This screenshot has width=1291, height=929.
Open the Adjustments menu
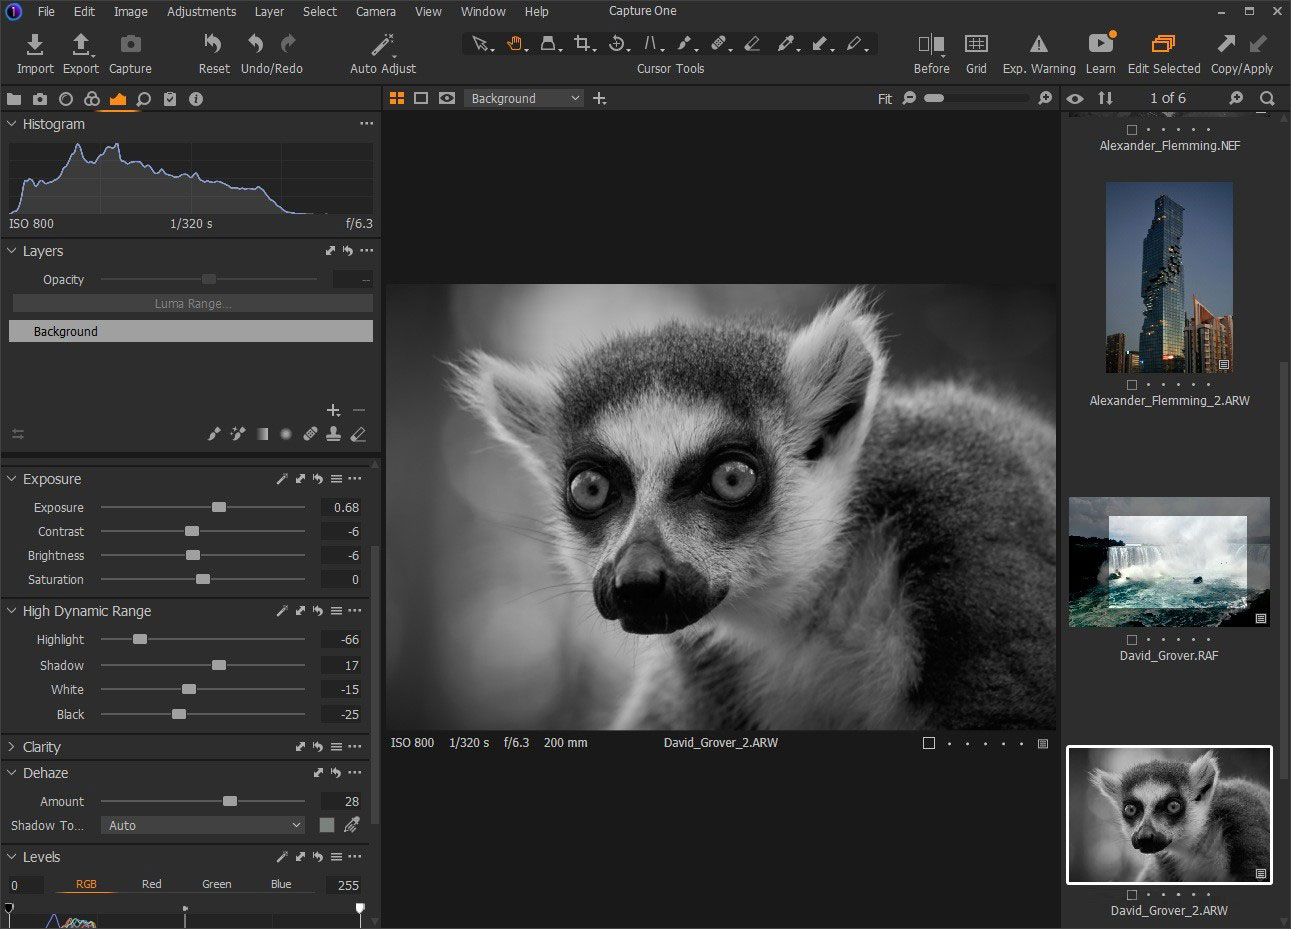(201, 12)
